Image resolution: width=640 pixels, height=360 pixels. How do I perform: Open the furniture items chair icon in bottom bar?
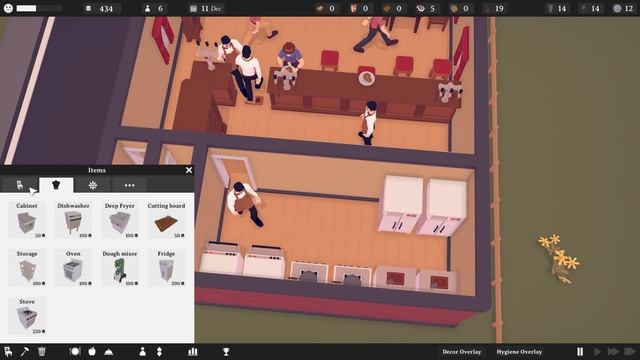click(8, 351)
